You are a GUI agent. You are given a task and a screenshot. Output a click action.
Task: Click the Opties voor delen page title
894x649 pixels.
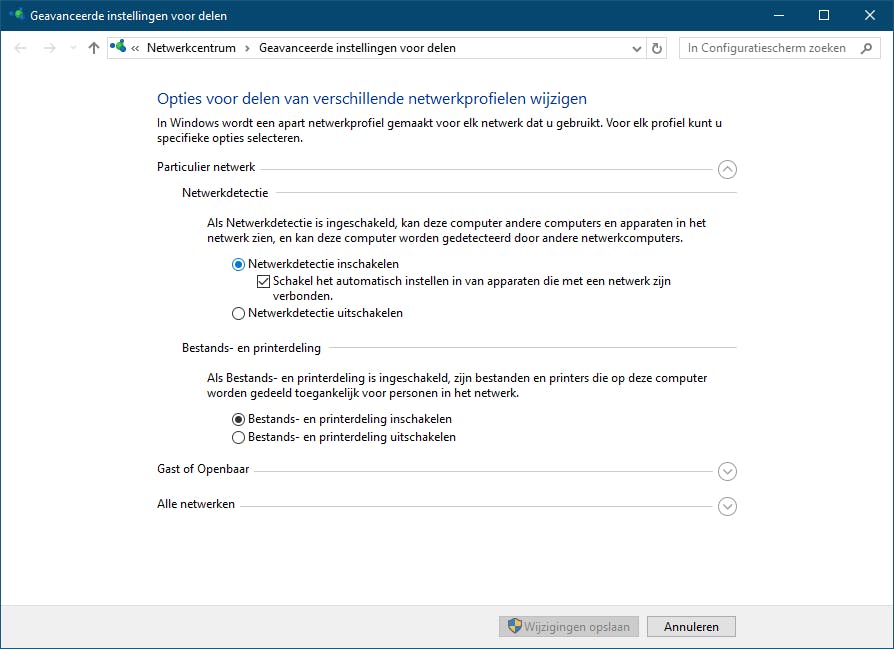(372, 99)
